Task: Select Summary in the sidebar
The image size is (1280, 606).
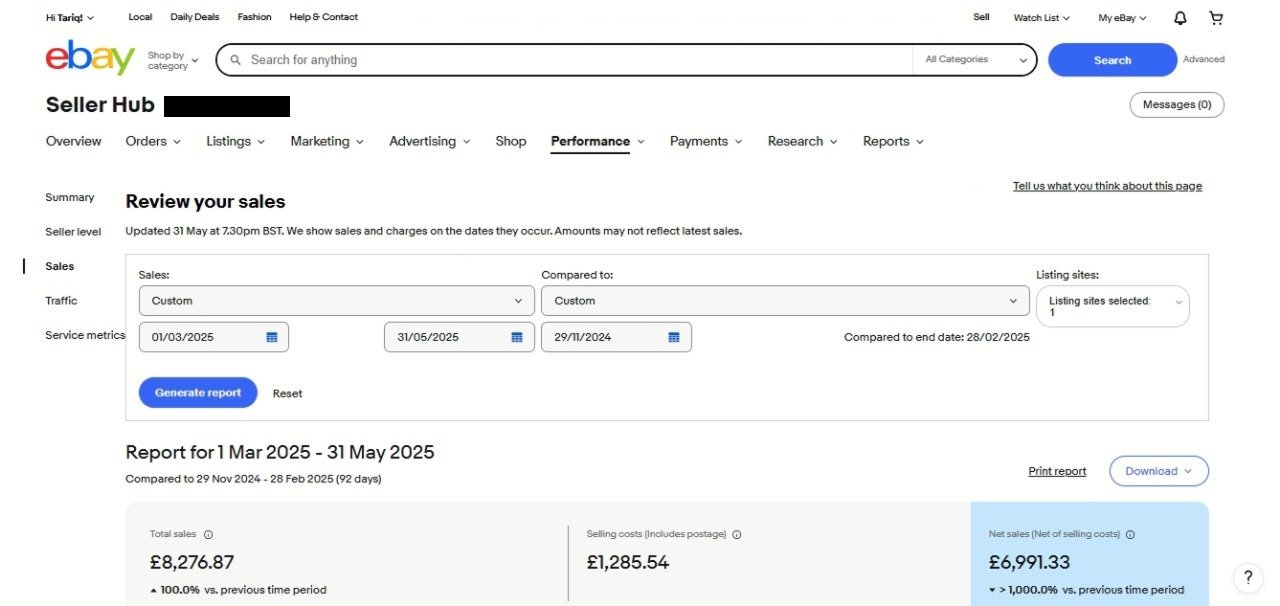Action: click(70, 197)
